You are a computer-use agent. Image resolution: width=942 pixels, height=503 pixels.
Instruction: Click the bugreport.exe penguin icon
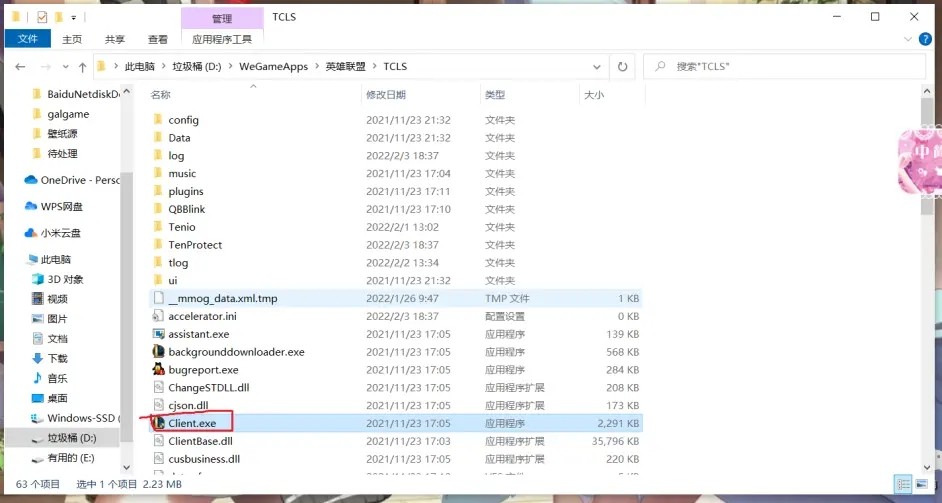(x=159, y=370)
